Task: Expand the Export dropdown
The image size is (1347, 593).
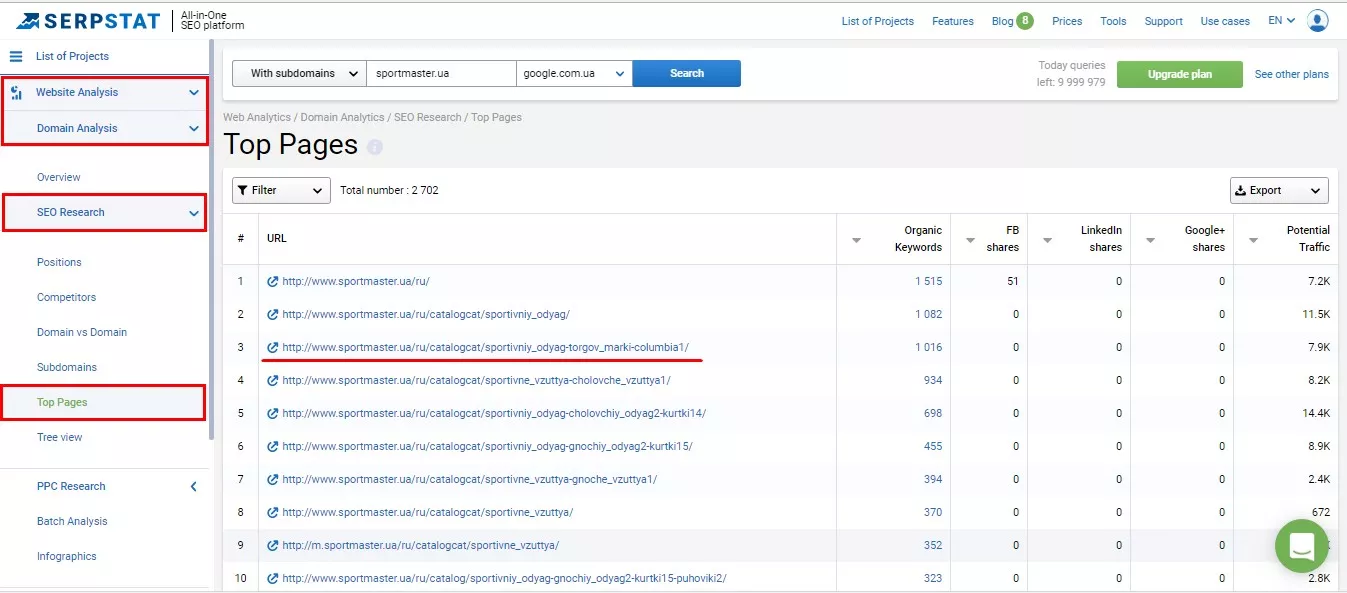Action: click(x=1279, y=190)
